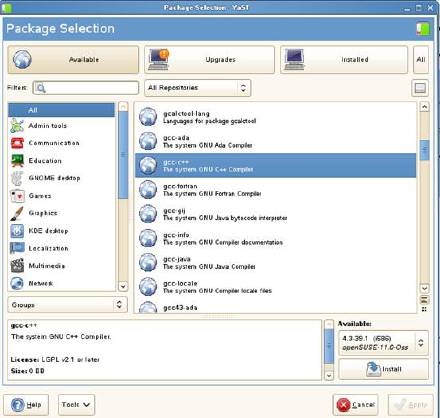Click the gcc-fortran package globe icon
The height and width of the screenshot is (418, 440).
[148, 190]
